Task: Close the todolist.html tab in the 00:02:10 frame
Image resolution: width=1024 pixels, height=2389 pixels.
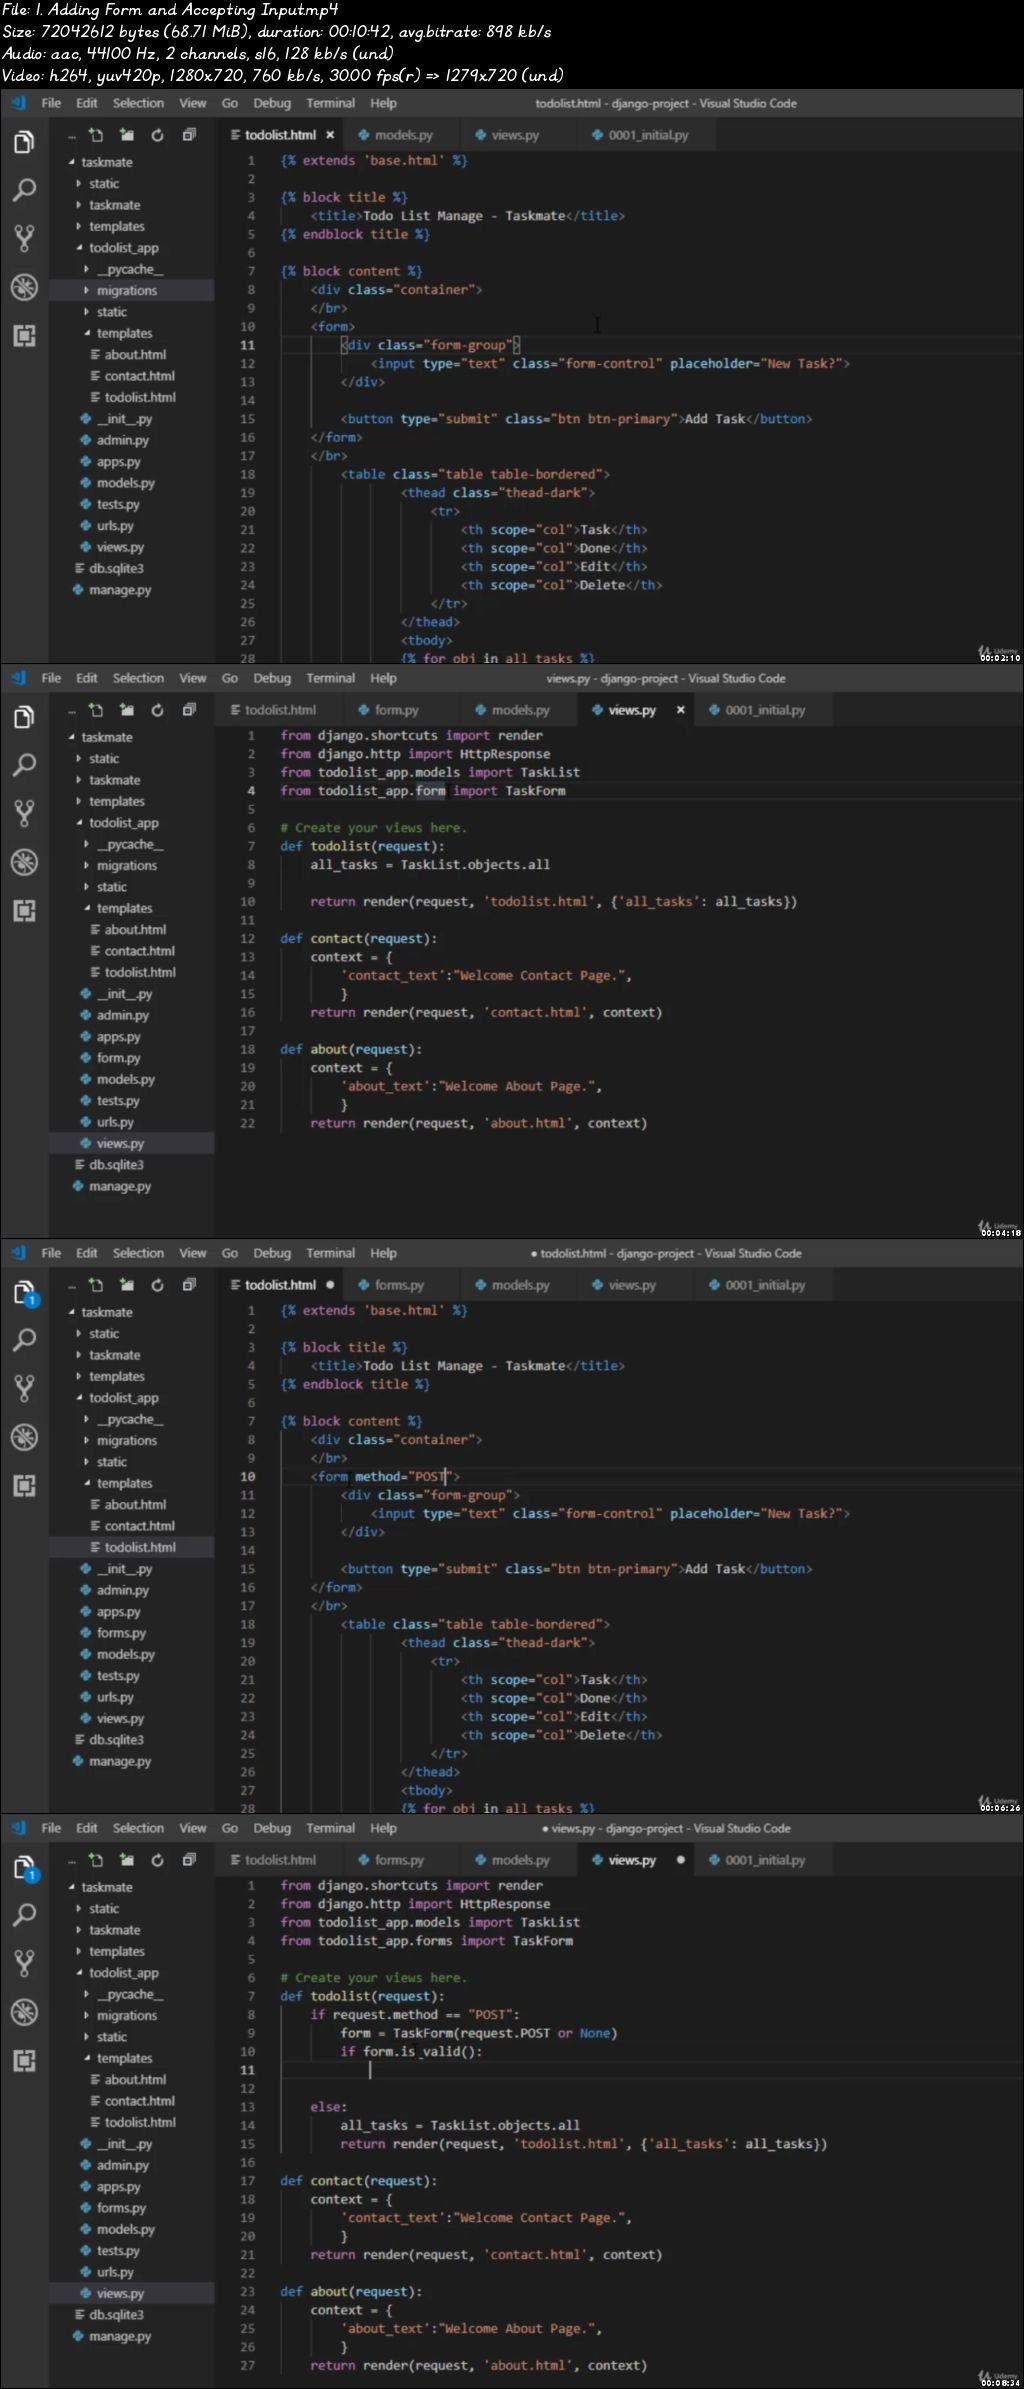Action: (x=330, y=135)
